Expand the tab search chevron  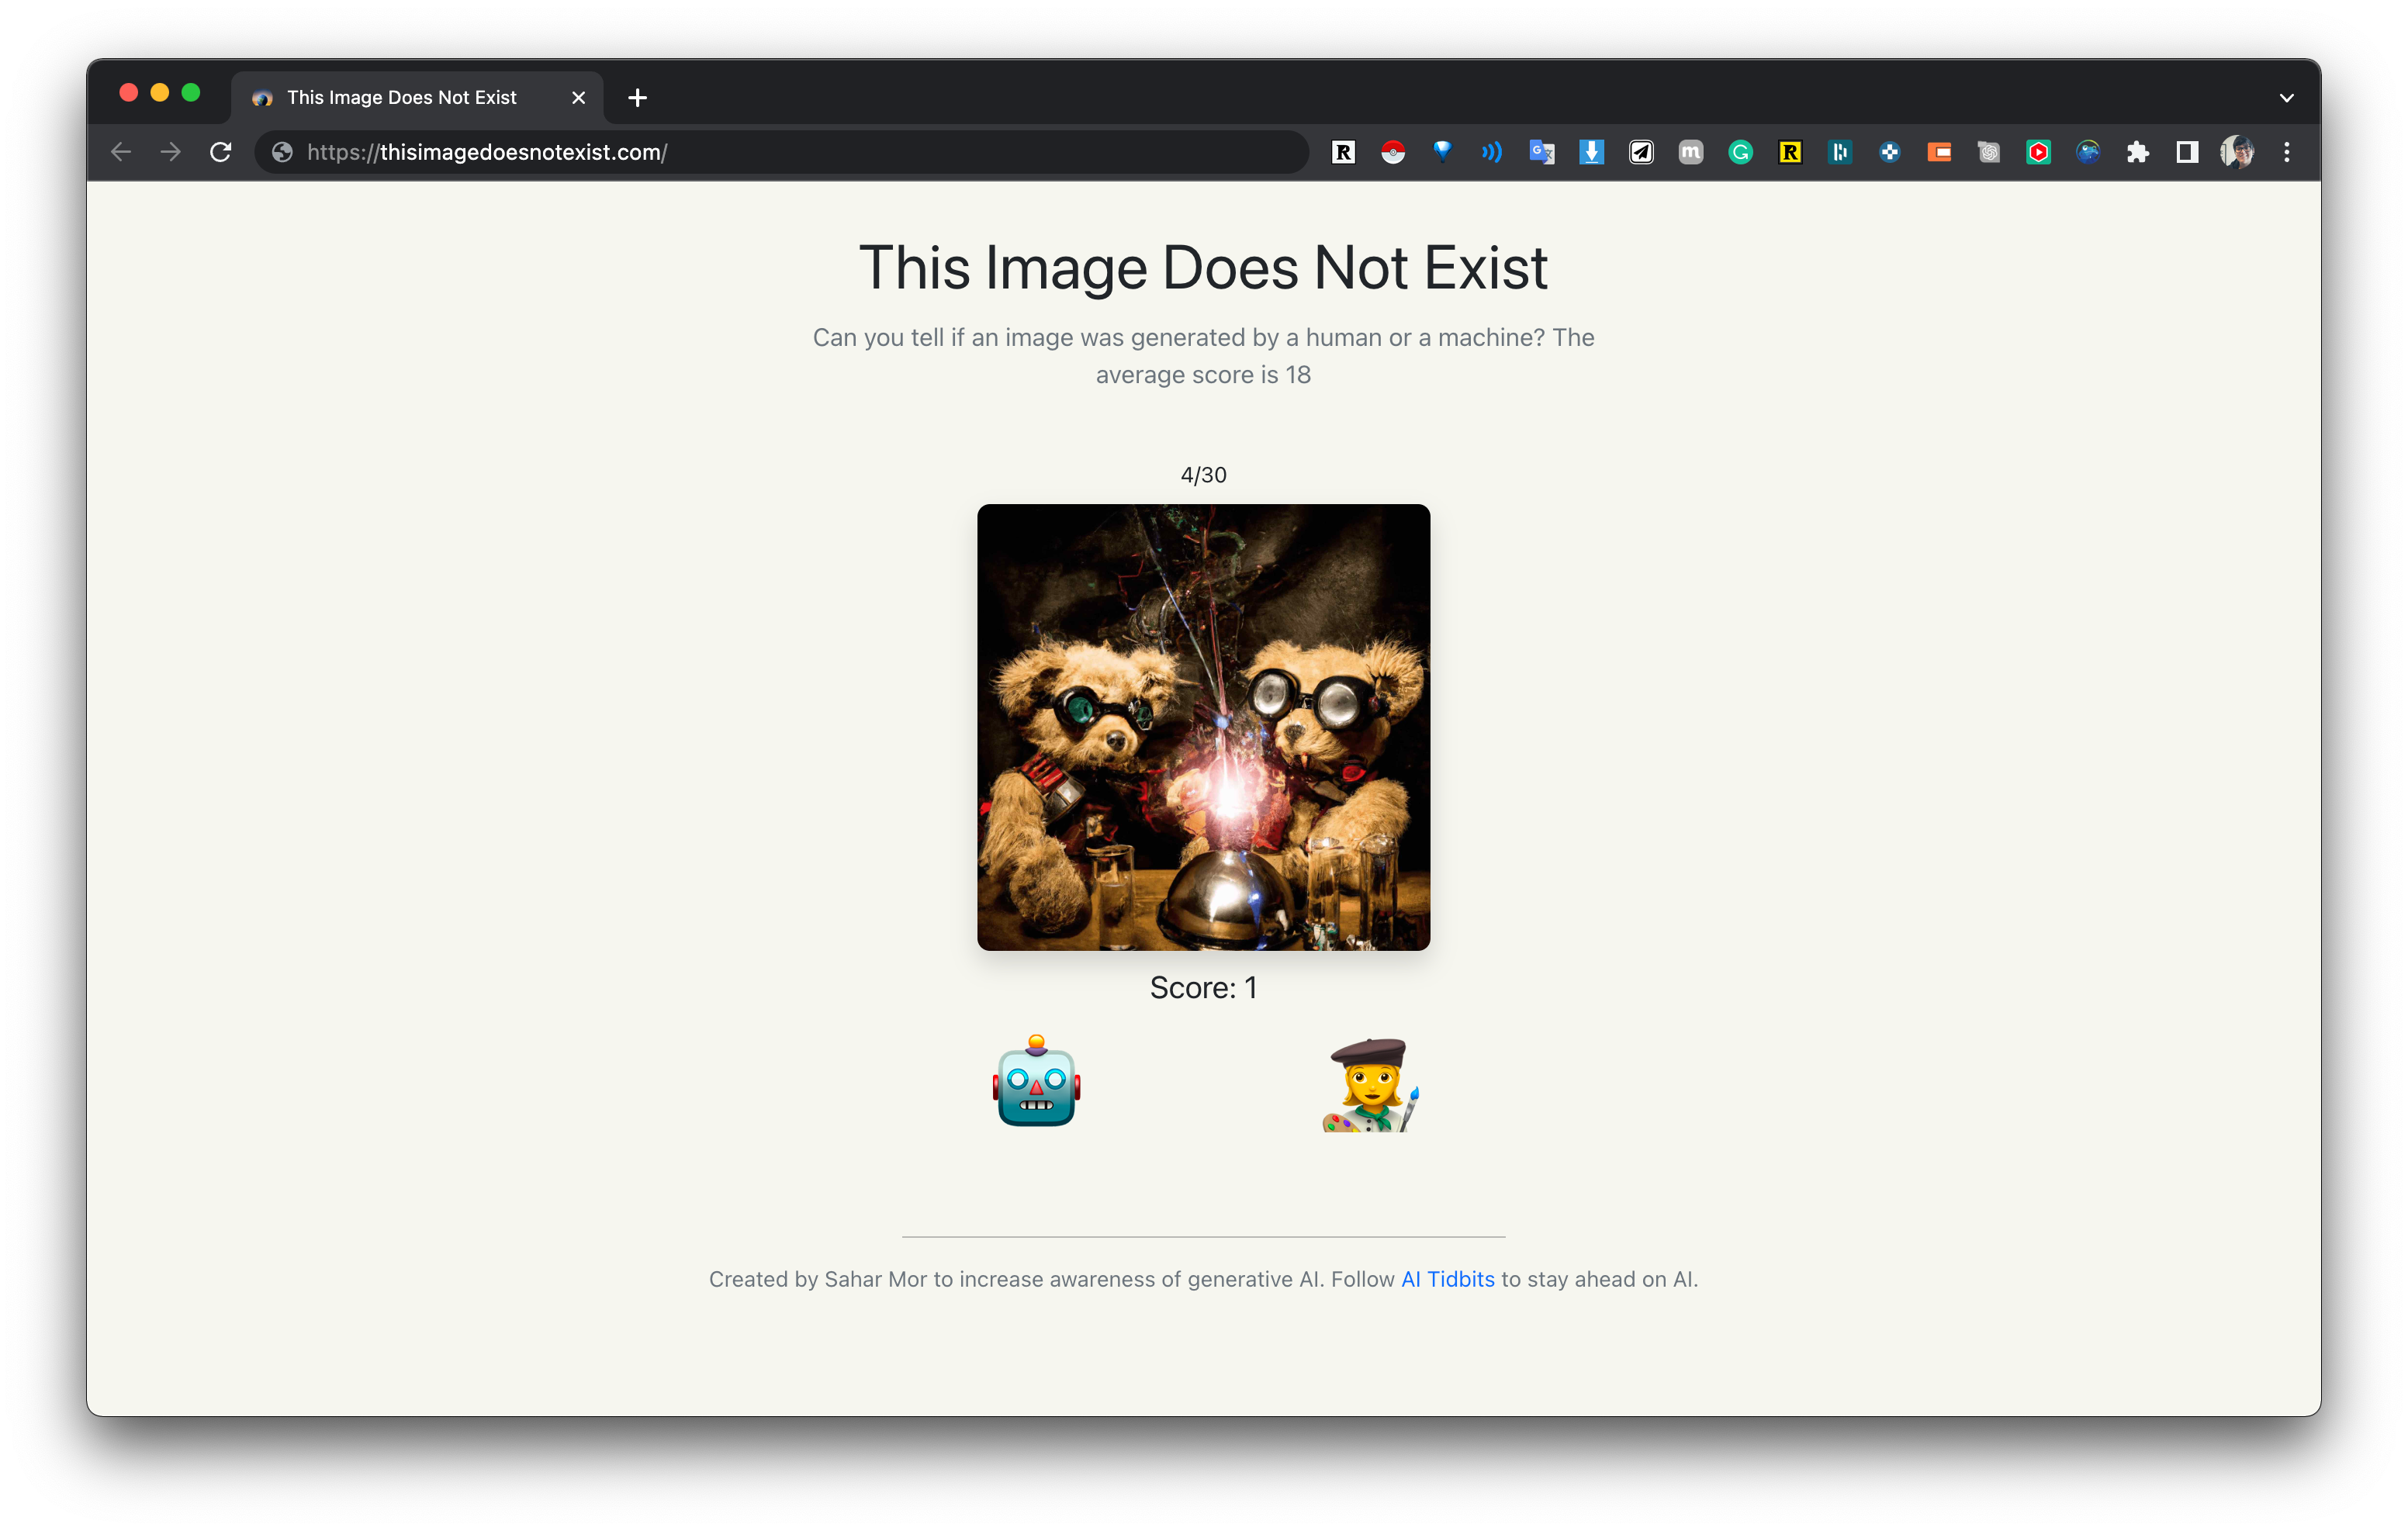pos(2286,98)
